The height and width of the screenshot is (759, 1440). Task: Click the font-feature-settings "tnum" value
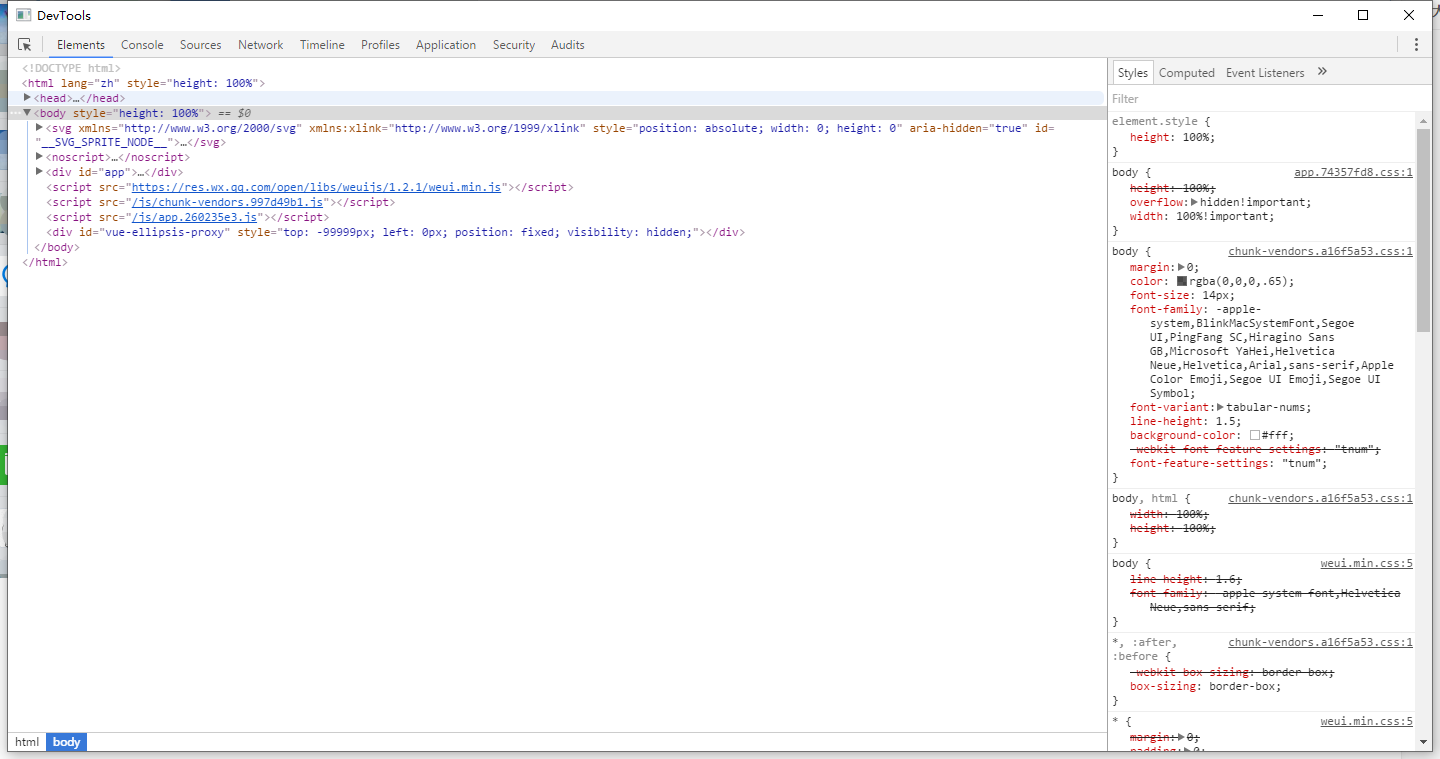[1300, 463]
